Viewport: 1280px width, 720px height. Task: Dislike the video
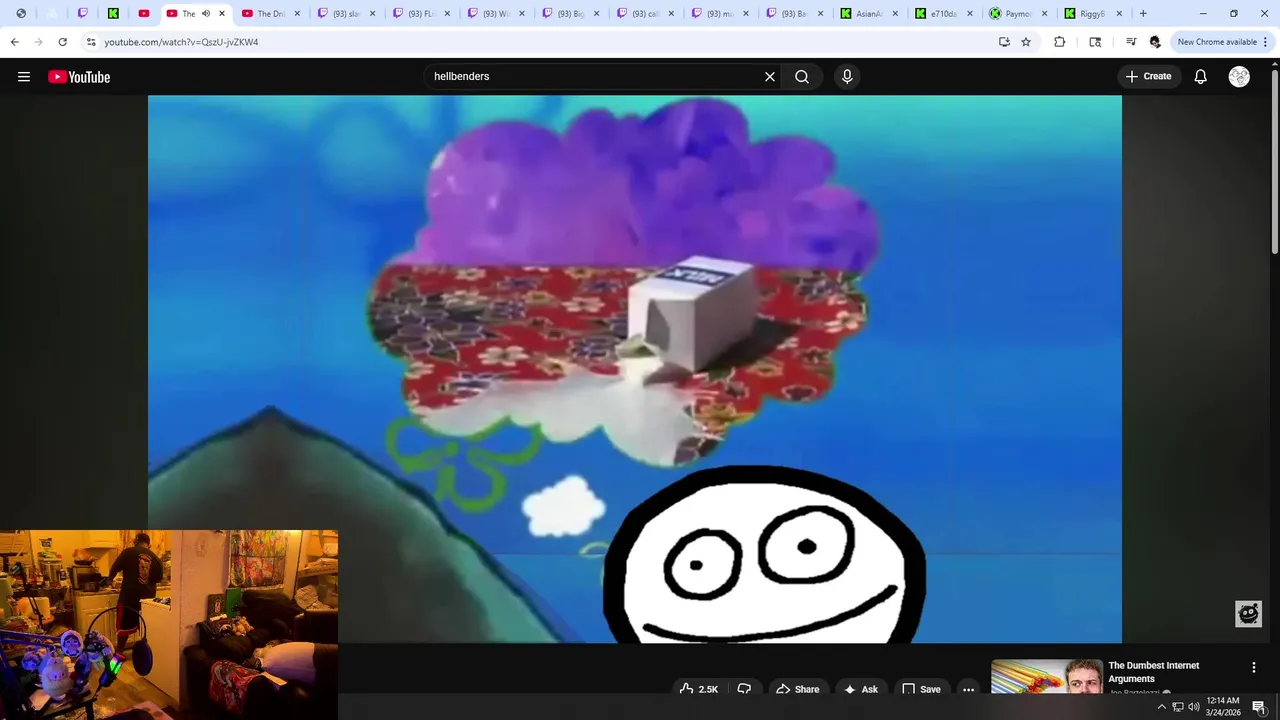(744, 689)
